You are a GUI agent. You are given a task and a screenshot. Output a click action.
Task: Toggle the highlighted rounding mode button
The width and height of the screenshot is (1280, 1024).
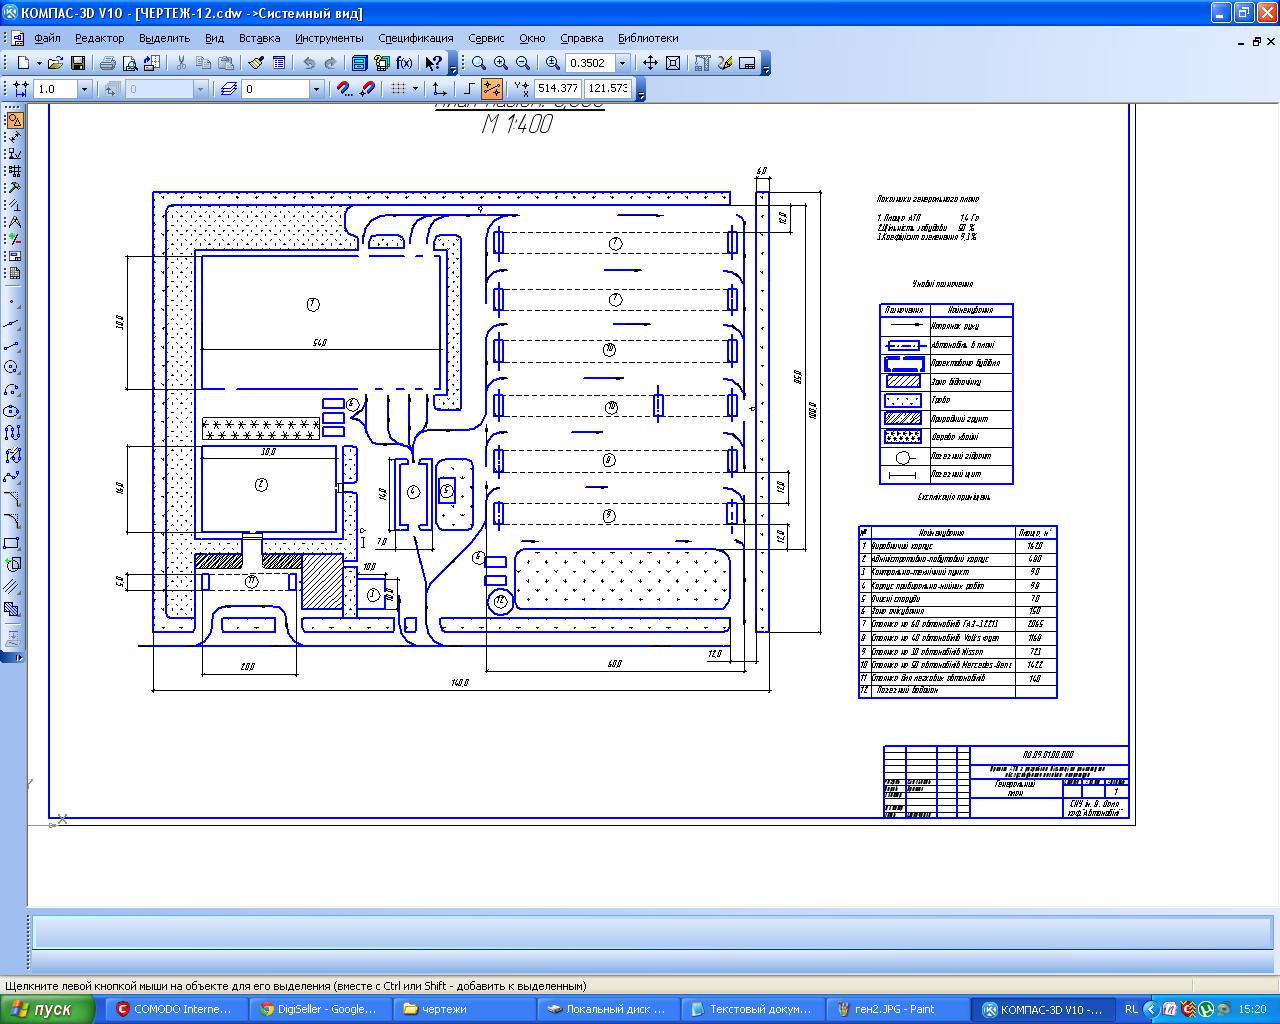pos(491,89)
